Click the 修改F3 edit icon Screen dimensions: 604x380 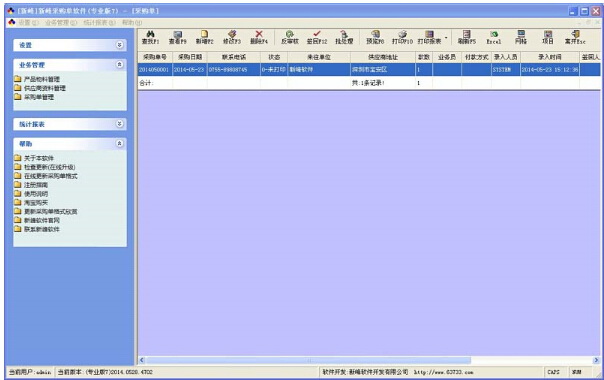232,37
